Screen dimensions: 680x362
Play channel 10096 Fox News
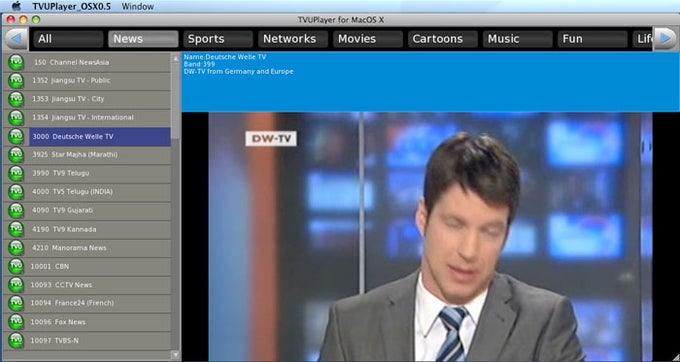(x=100, y=322)
